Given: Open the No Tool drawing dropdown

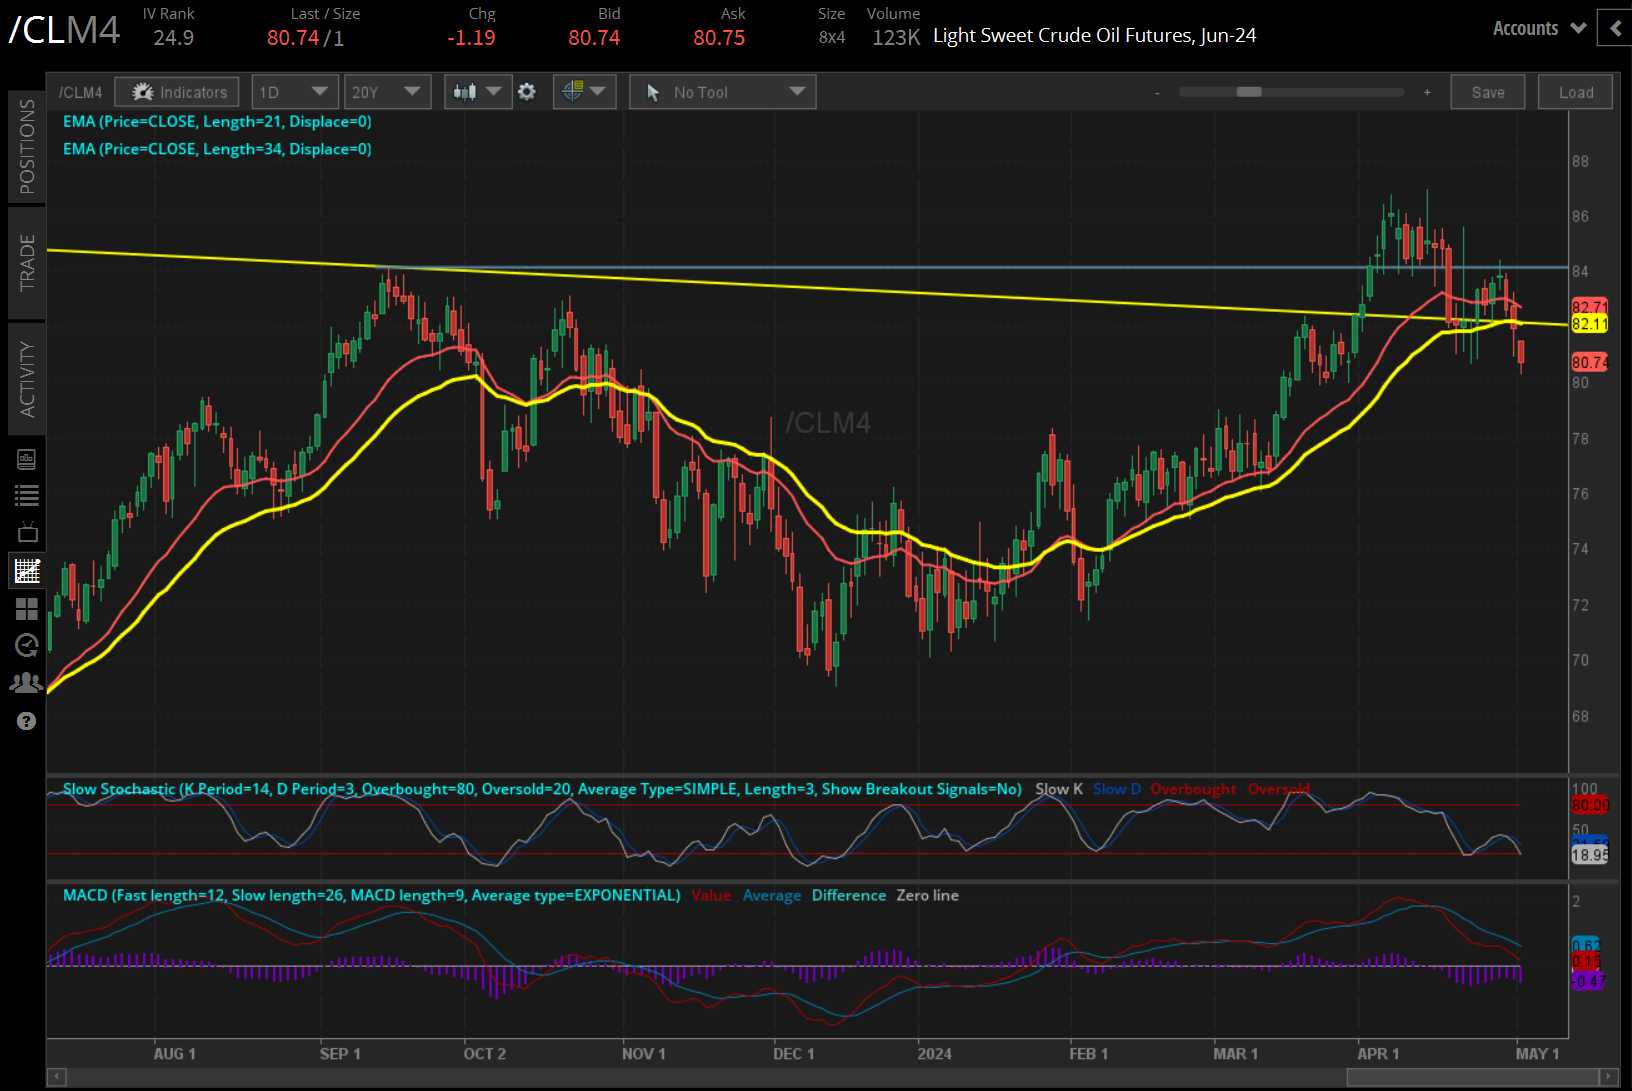Looking at the screenshot, I should click(x=723, y=92).
